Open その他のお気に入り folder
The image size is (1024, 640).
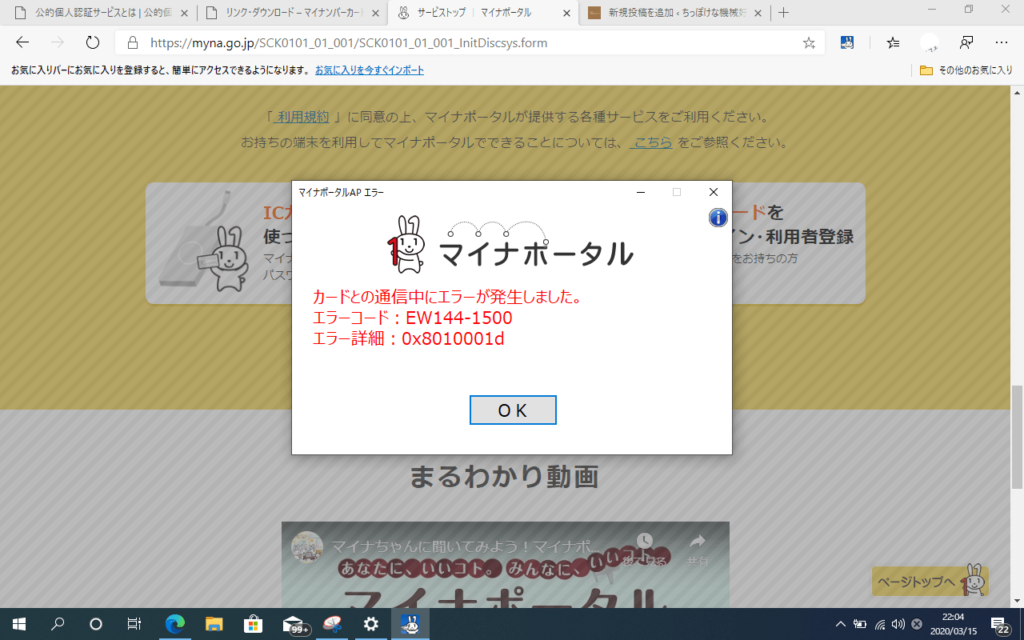966,70
